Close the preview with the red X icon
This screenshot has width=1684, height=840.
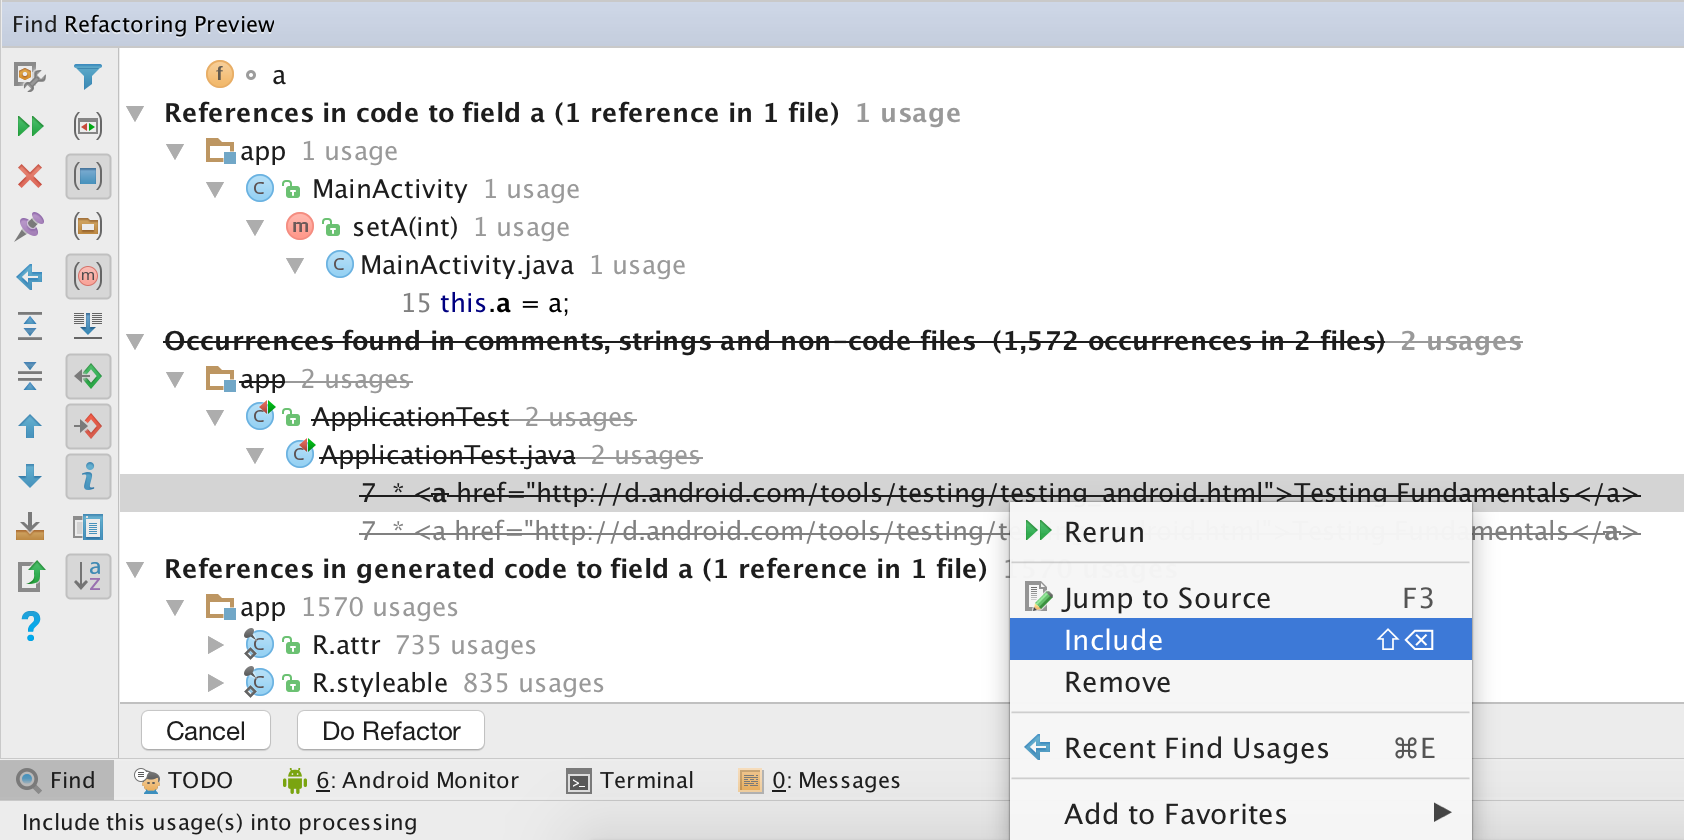[30, 176]
